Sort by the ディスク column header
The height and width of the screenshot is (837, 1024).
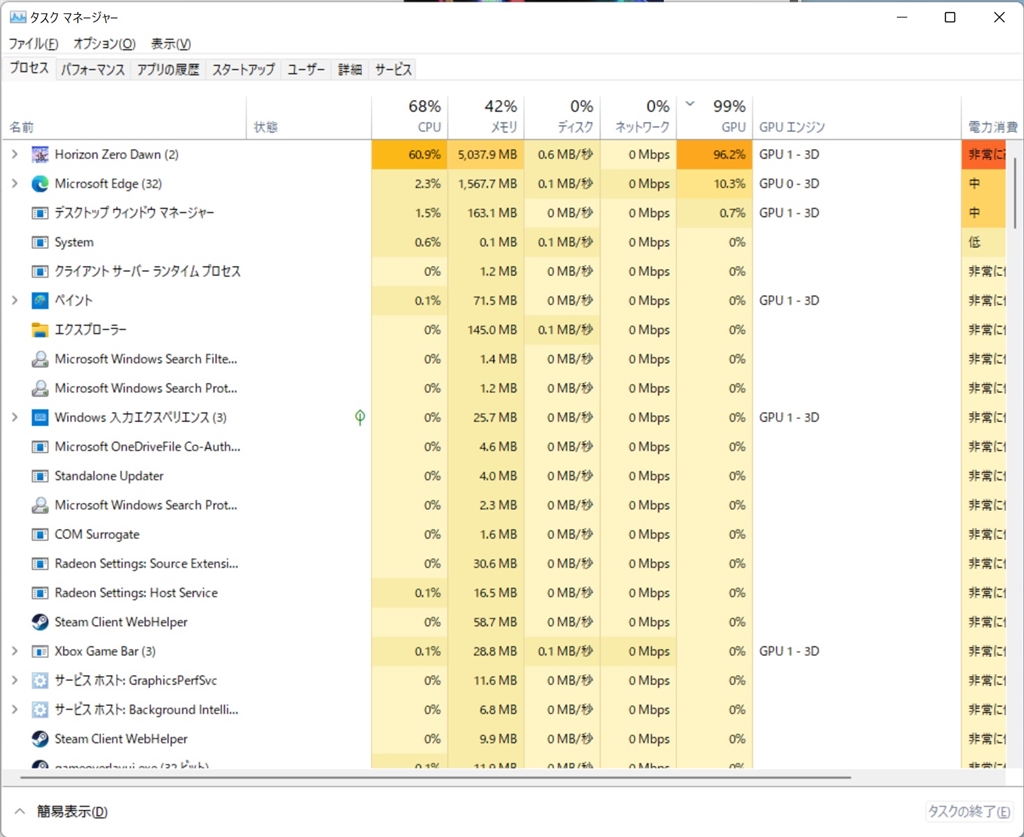pos(562,118)
